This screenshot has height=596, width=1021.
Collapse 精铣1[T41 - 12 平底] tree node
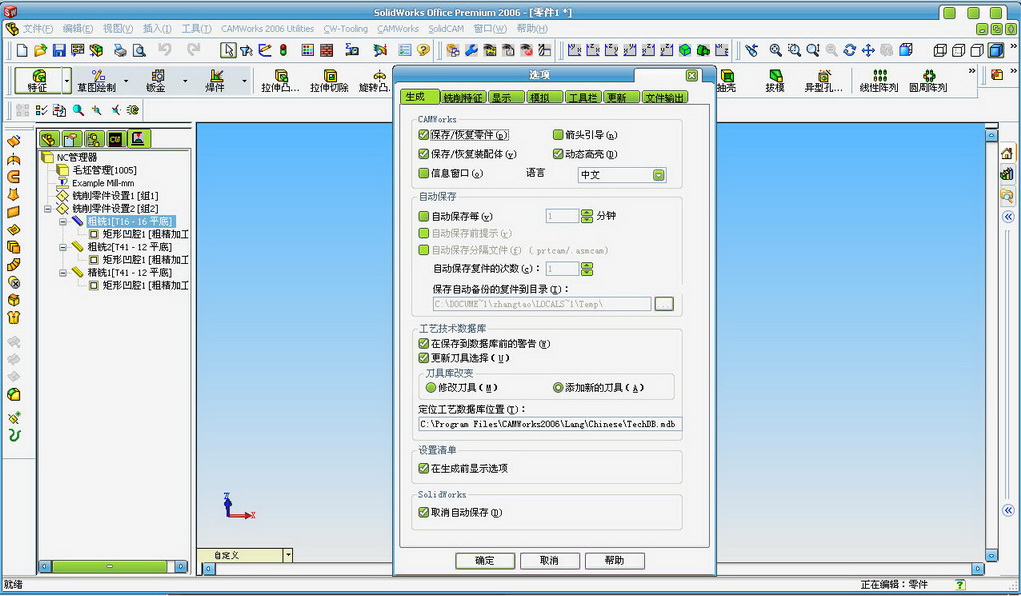[63, 273]
